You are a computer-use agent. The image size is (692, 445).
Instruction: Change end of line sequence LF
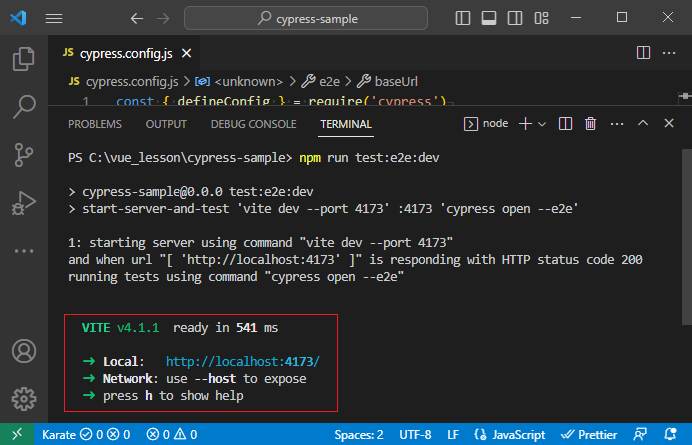[453, 435]
